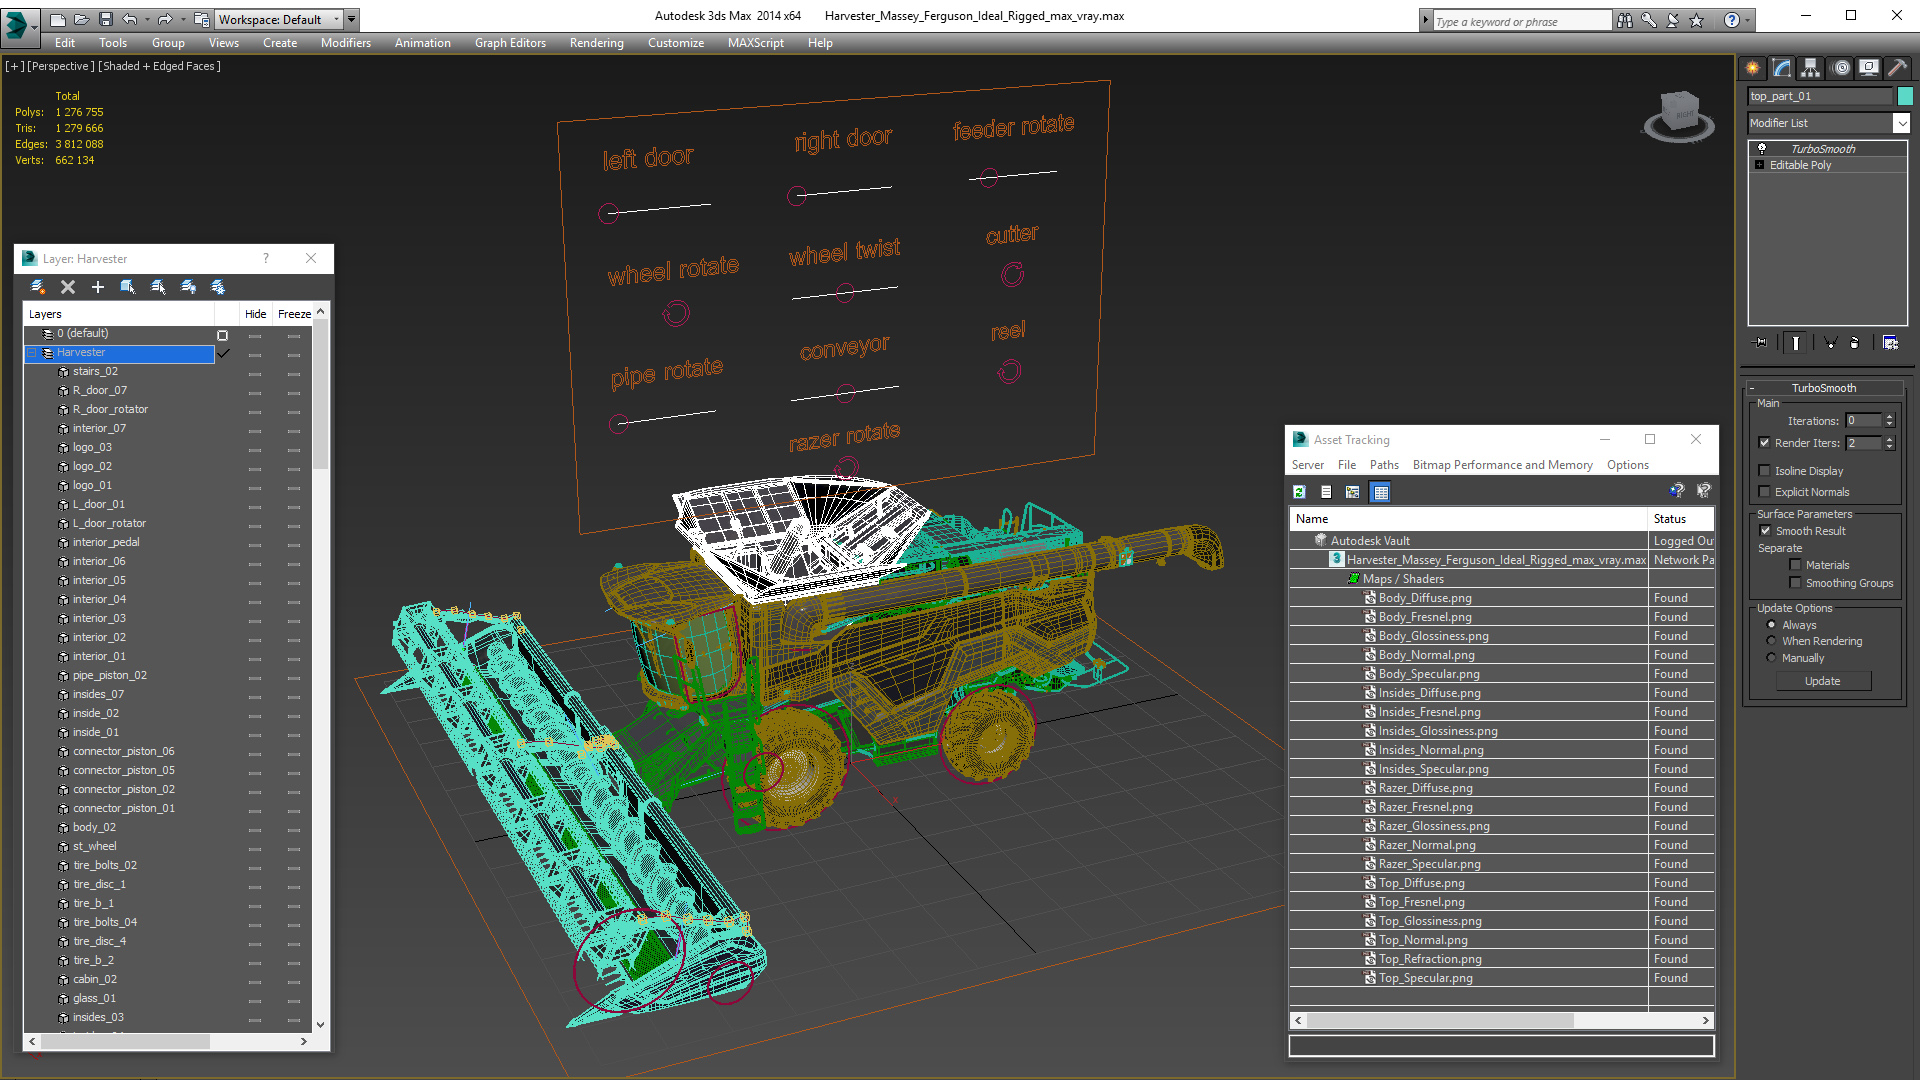Image resolution: width=1920 pixels, height=1080 pixels.
Task: Click the Undo arrow icon
Action: pyautogui.click(x=129, y=19)
